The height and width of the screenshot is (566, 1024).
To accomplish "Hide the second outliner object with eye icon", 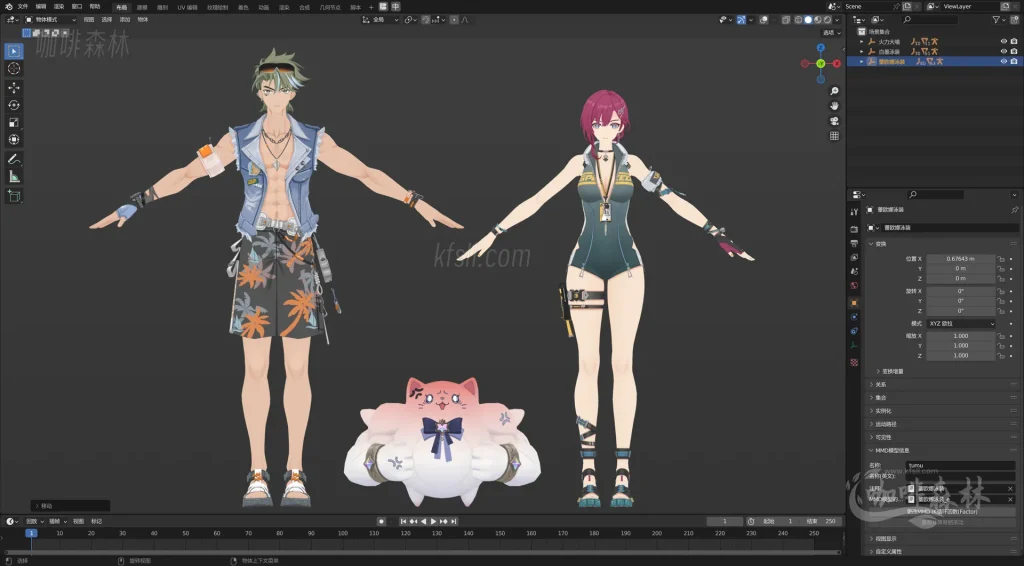I will (1004, 51).
